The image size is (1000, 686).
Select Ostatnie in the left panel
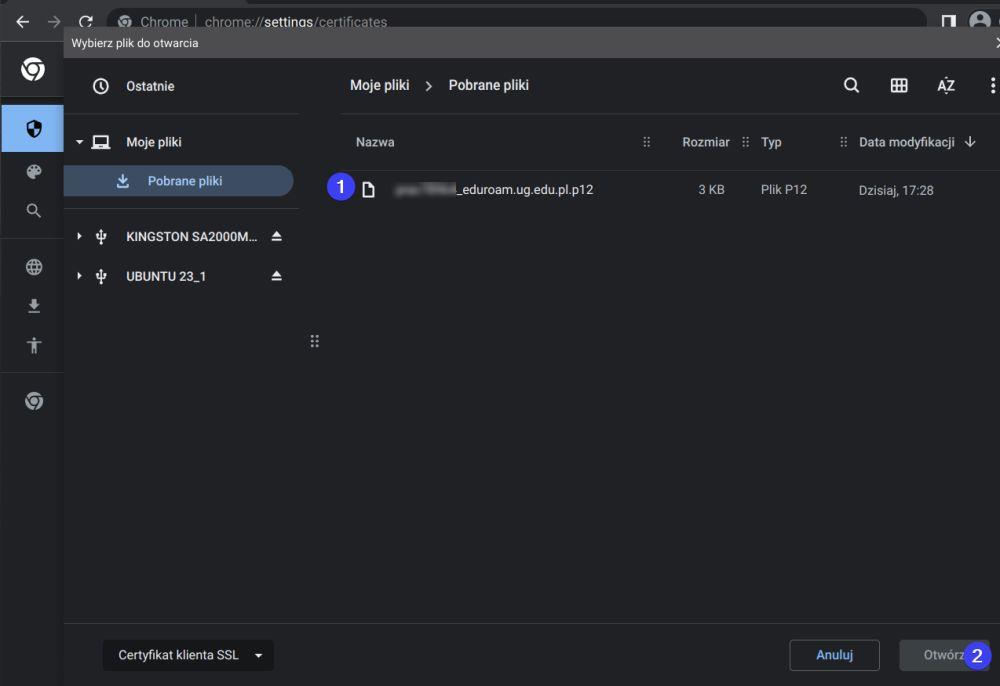(x=149, y=86)
